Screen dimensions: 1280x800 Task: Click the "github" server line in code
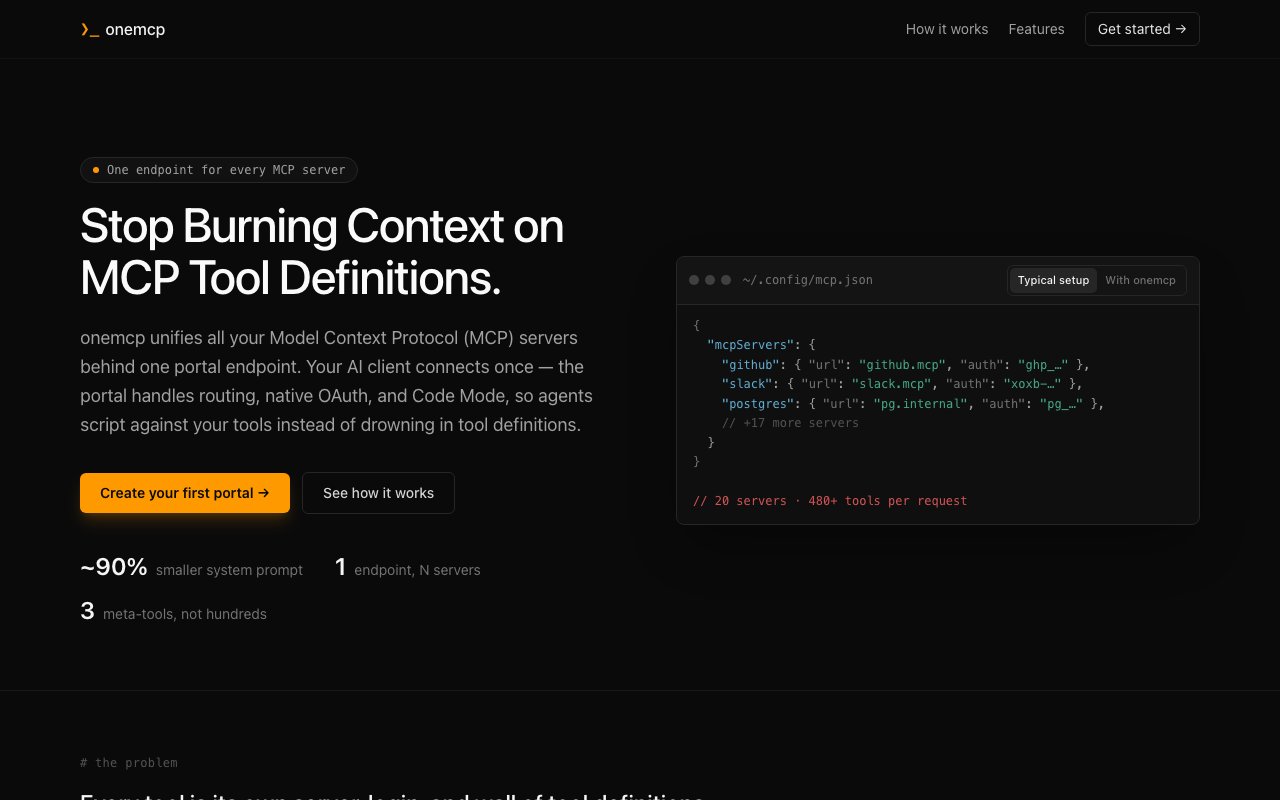(x=905, y=365)
